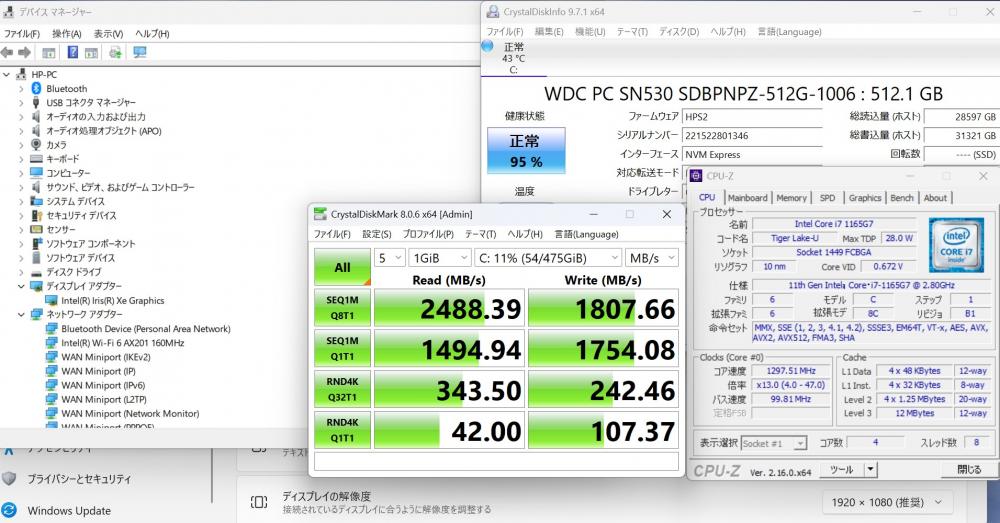The height and width of the screenshot is (523, 1000).
Task: Click the 43 °C temperature reading in CrystalDiskInfo
Action: tap(513, 58)
